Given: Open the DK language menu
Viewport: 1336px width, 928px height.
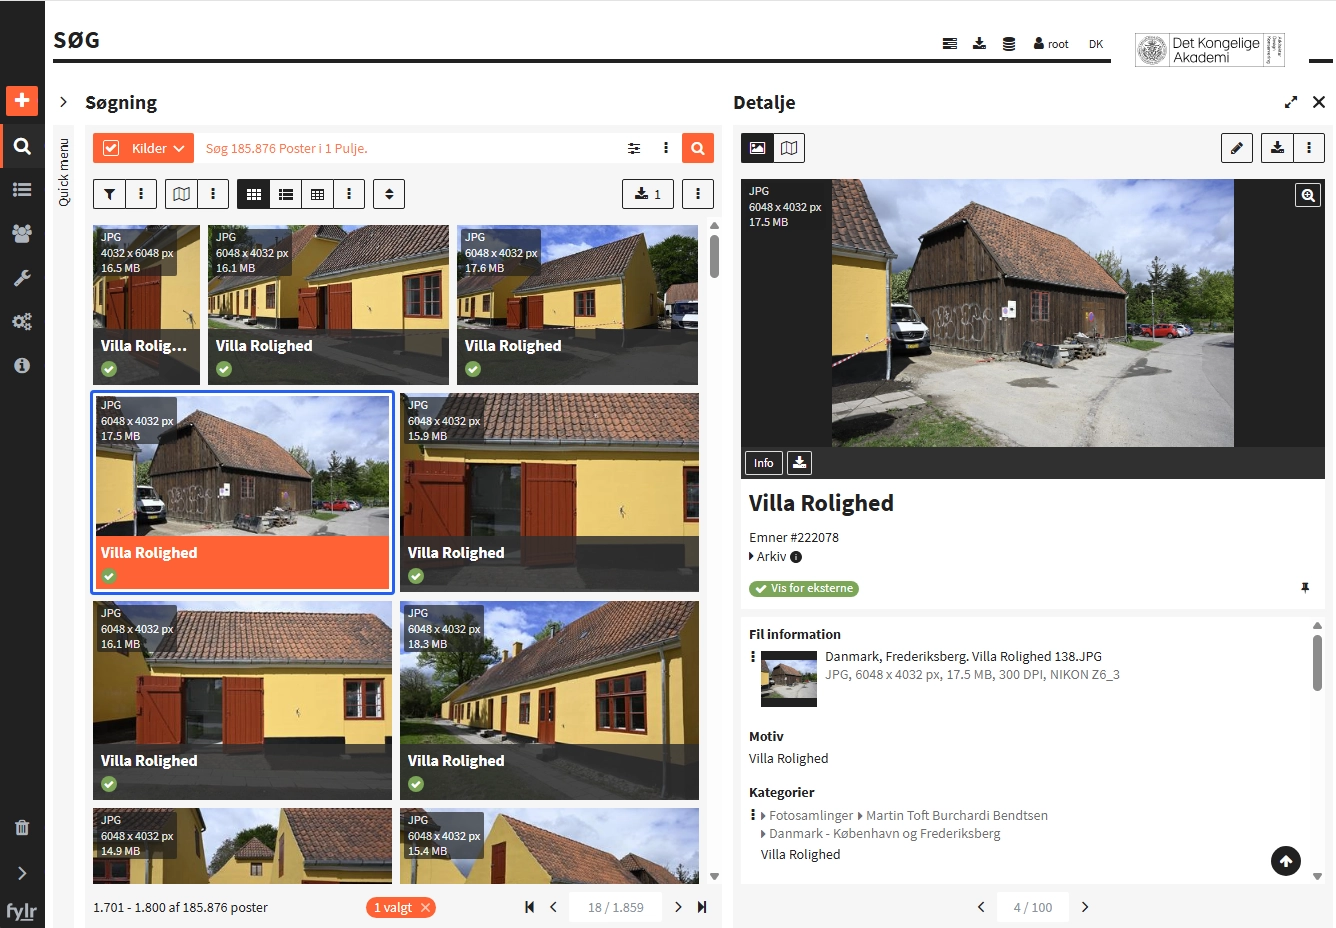Looking at the screenshot, I should coord(1096,44).
